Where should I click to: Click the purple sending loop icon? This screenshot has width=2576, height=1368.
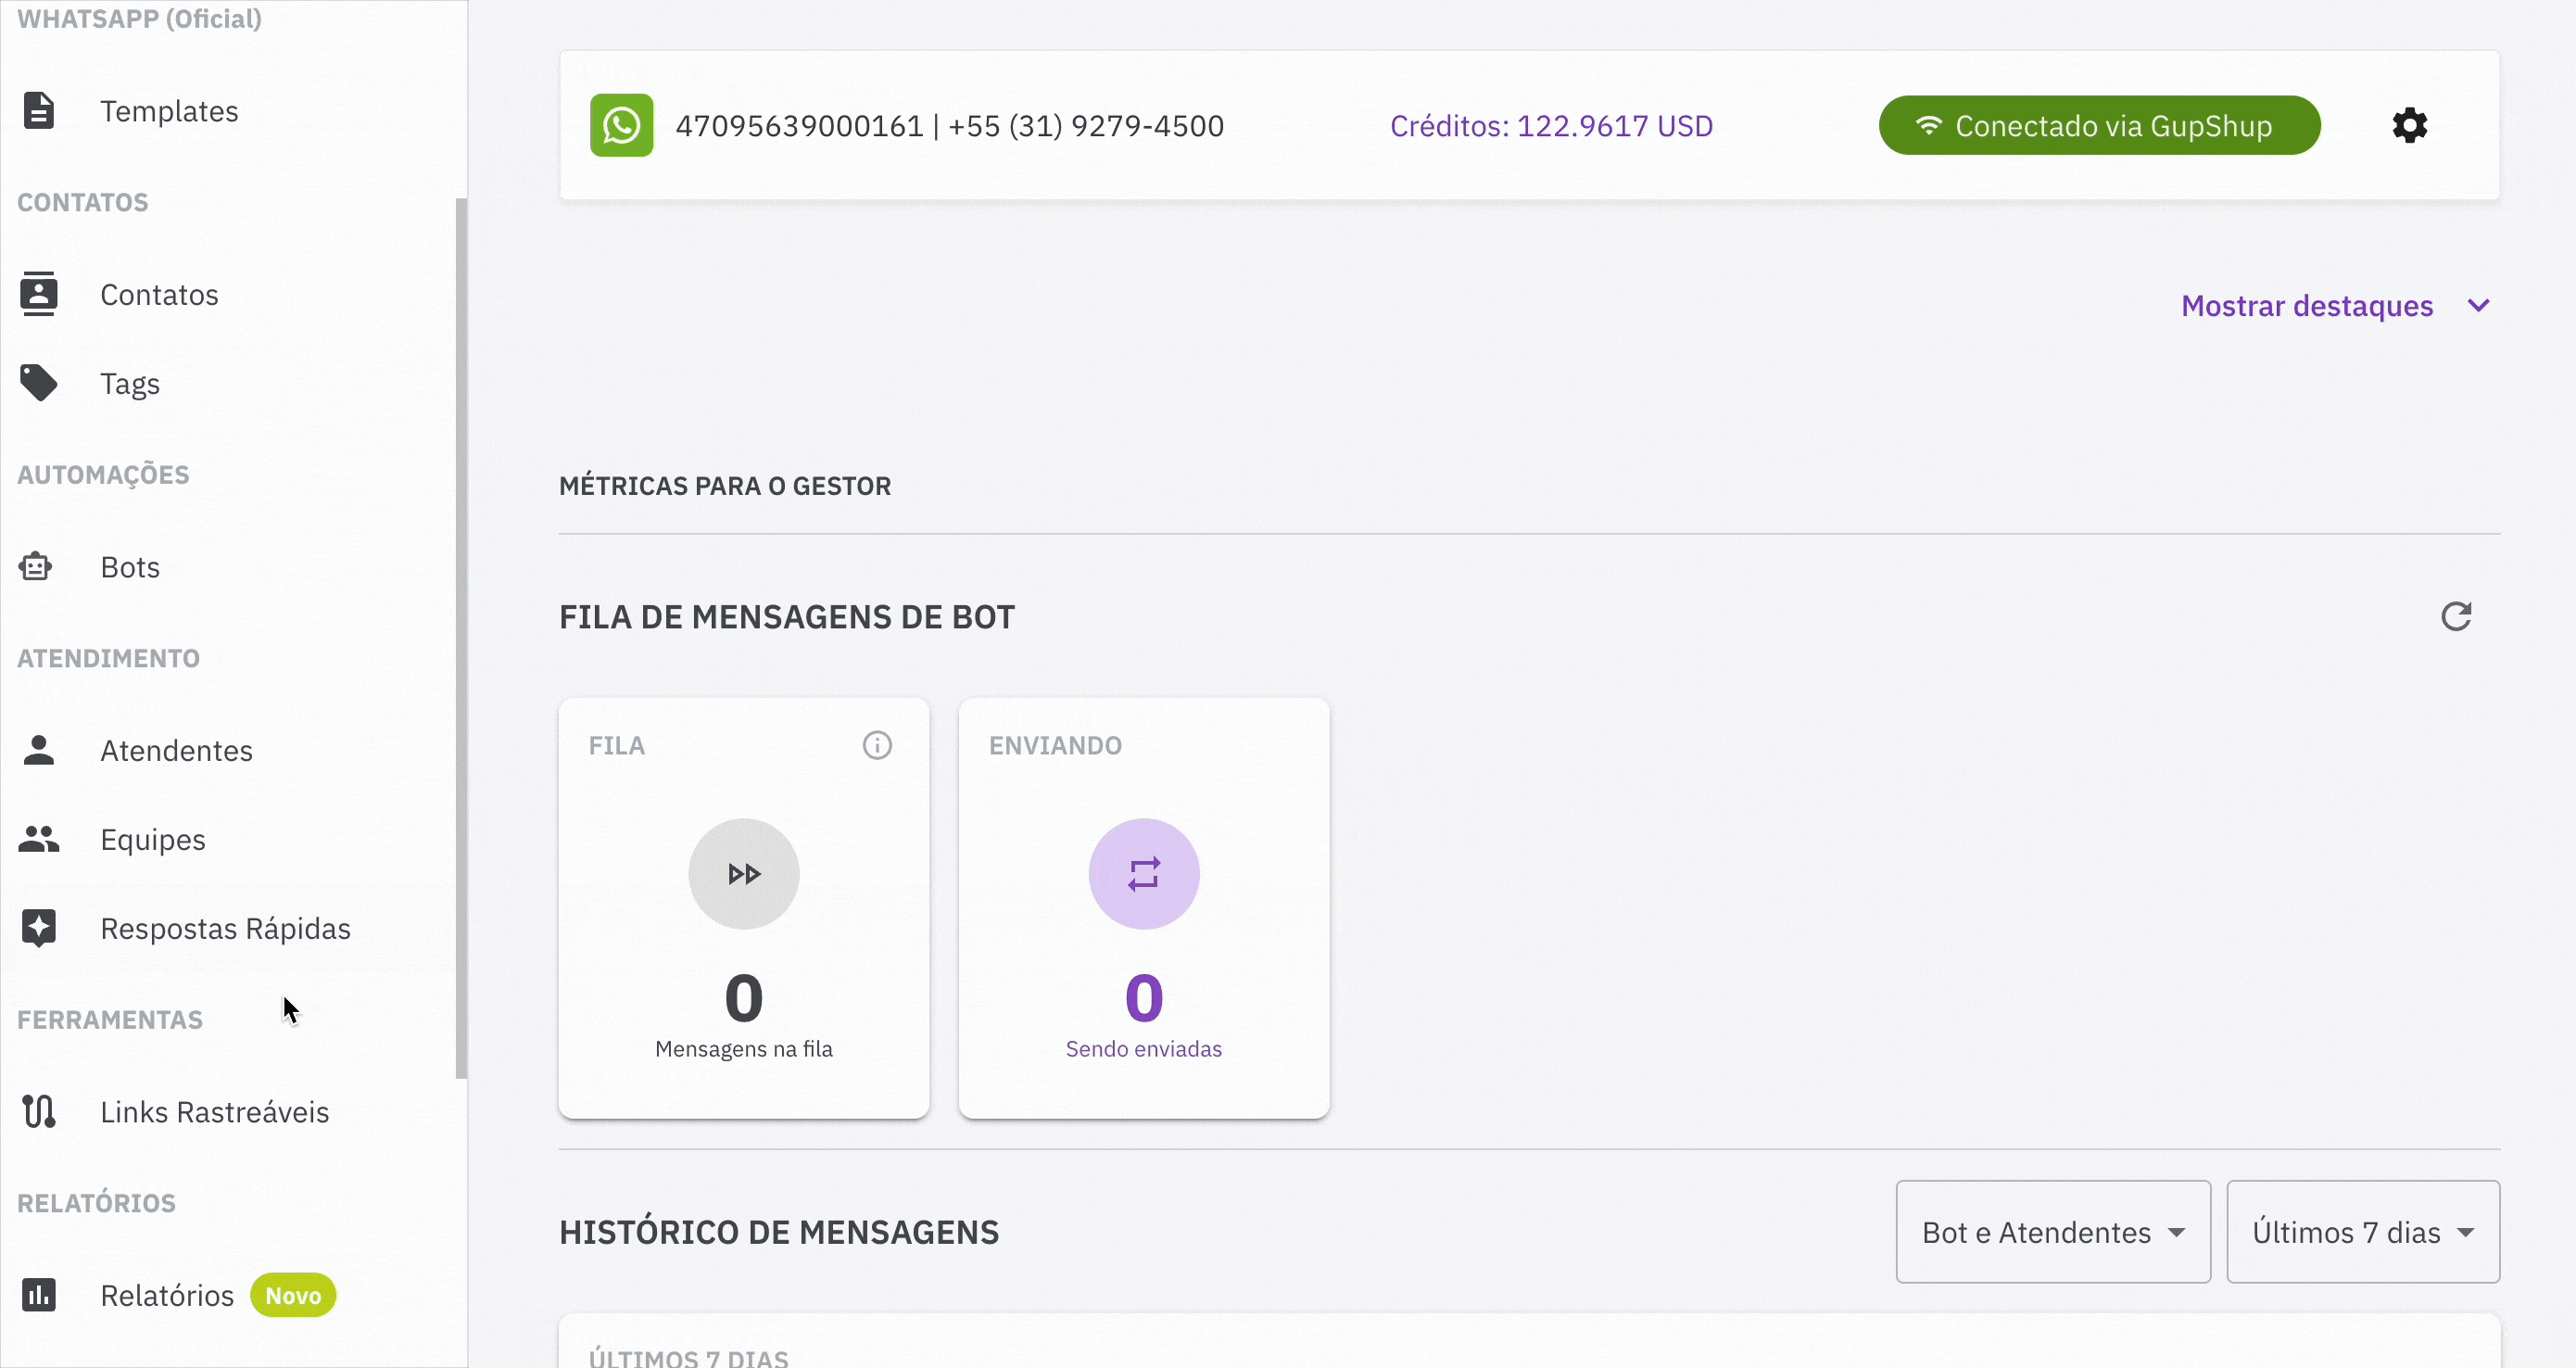1143,874
